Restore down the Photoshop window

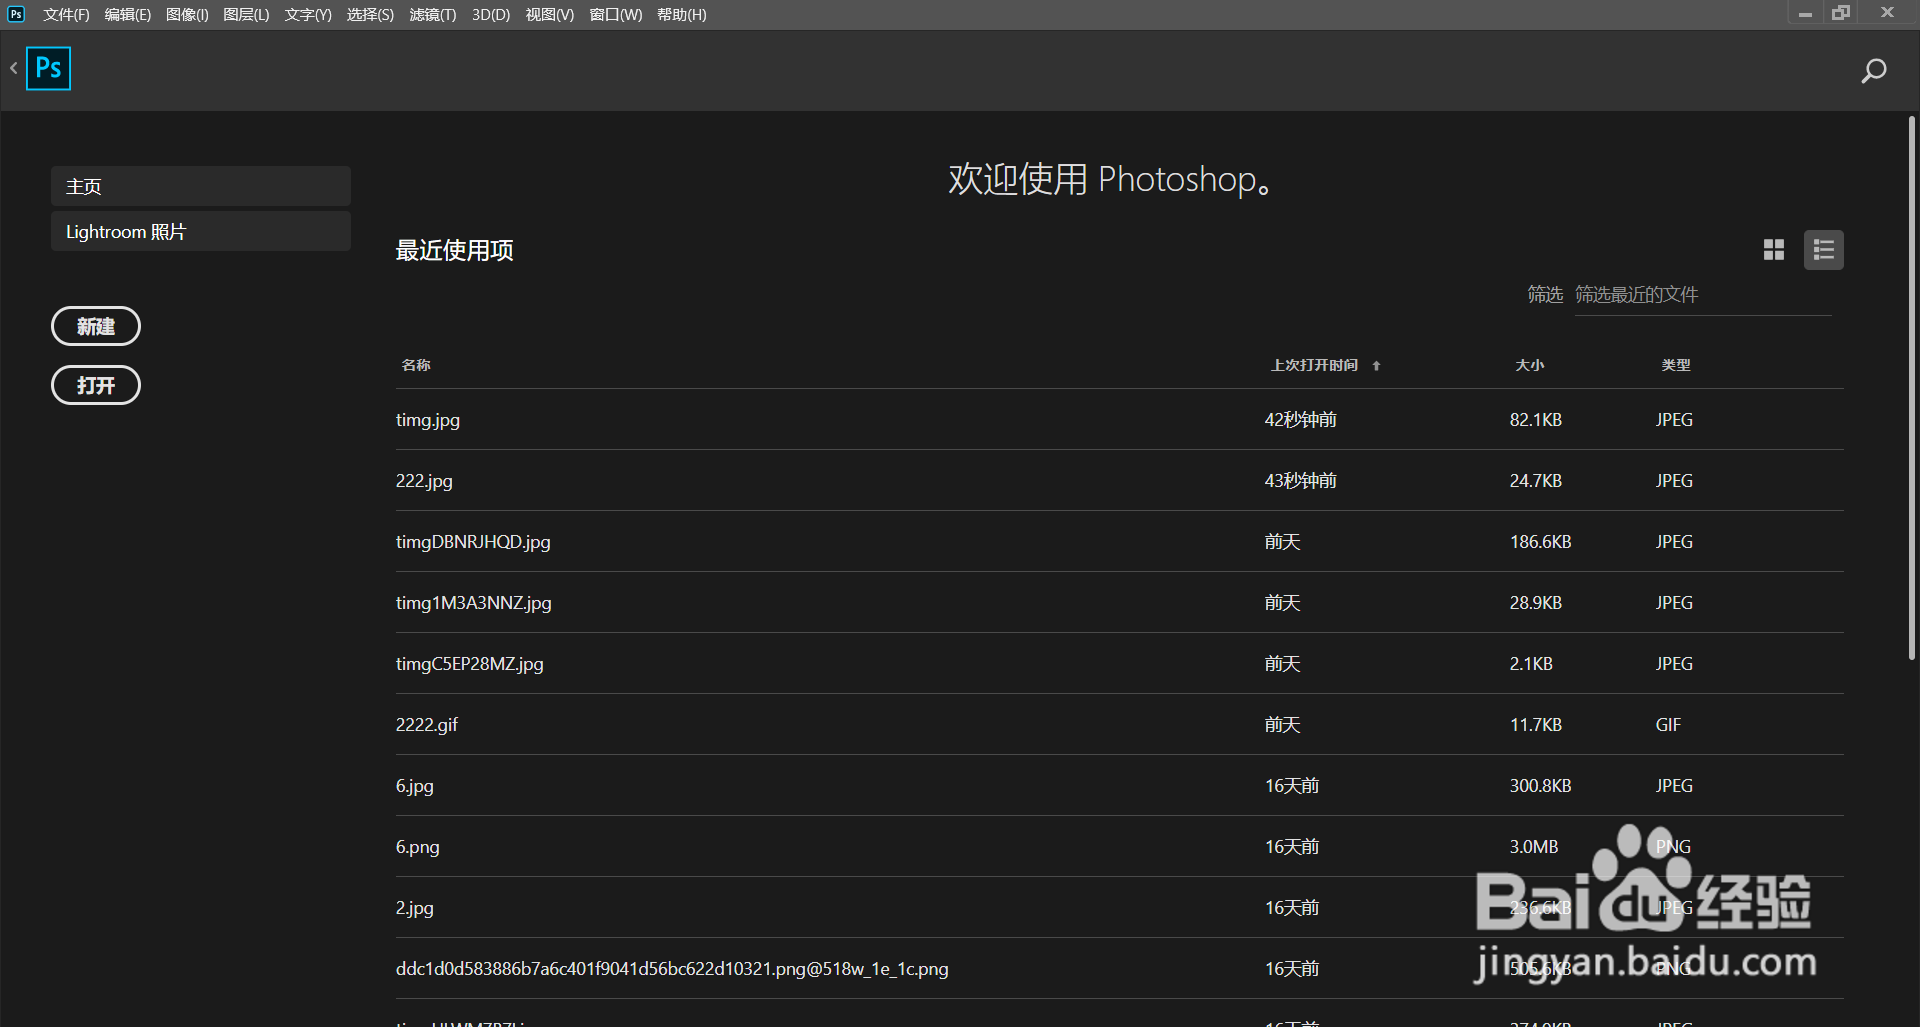1841,13
